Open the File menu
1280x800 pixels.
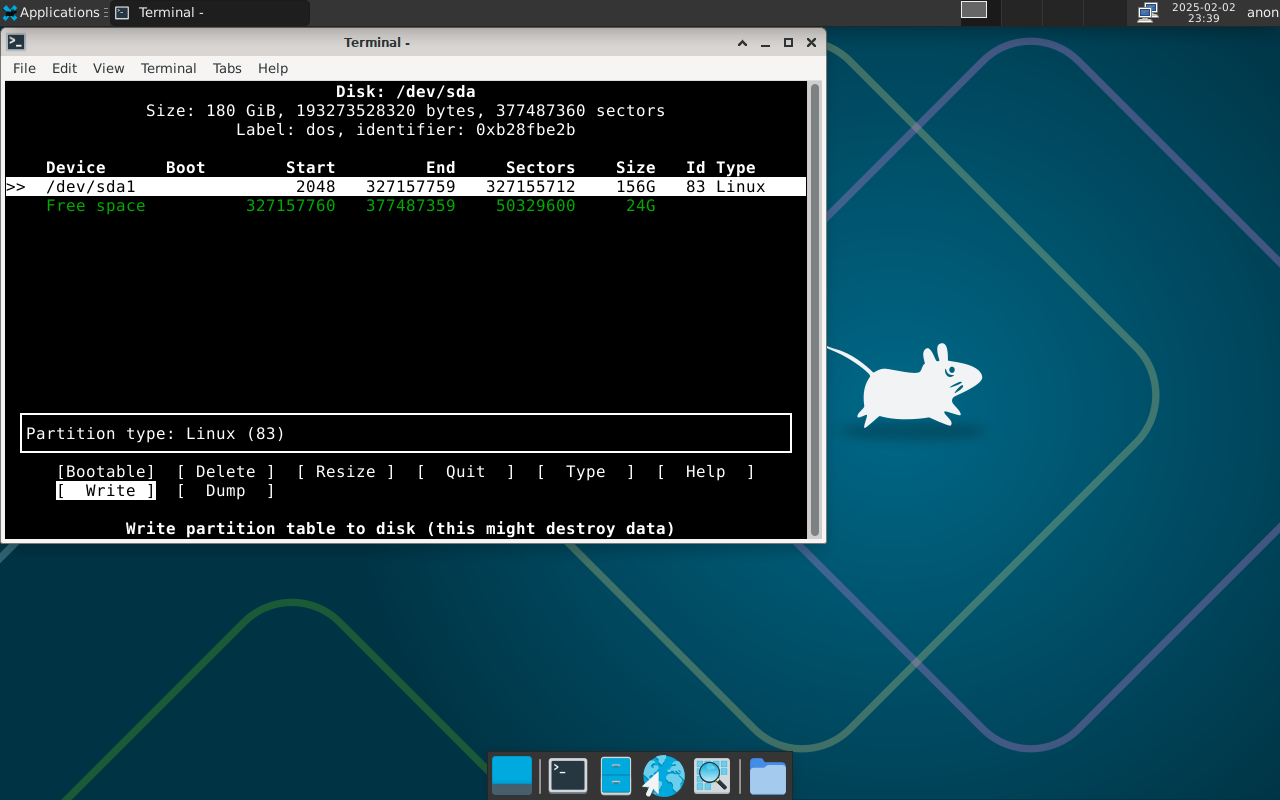click(x=24, y=68)
